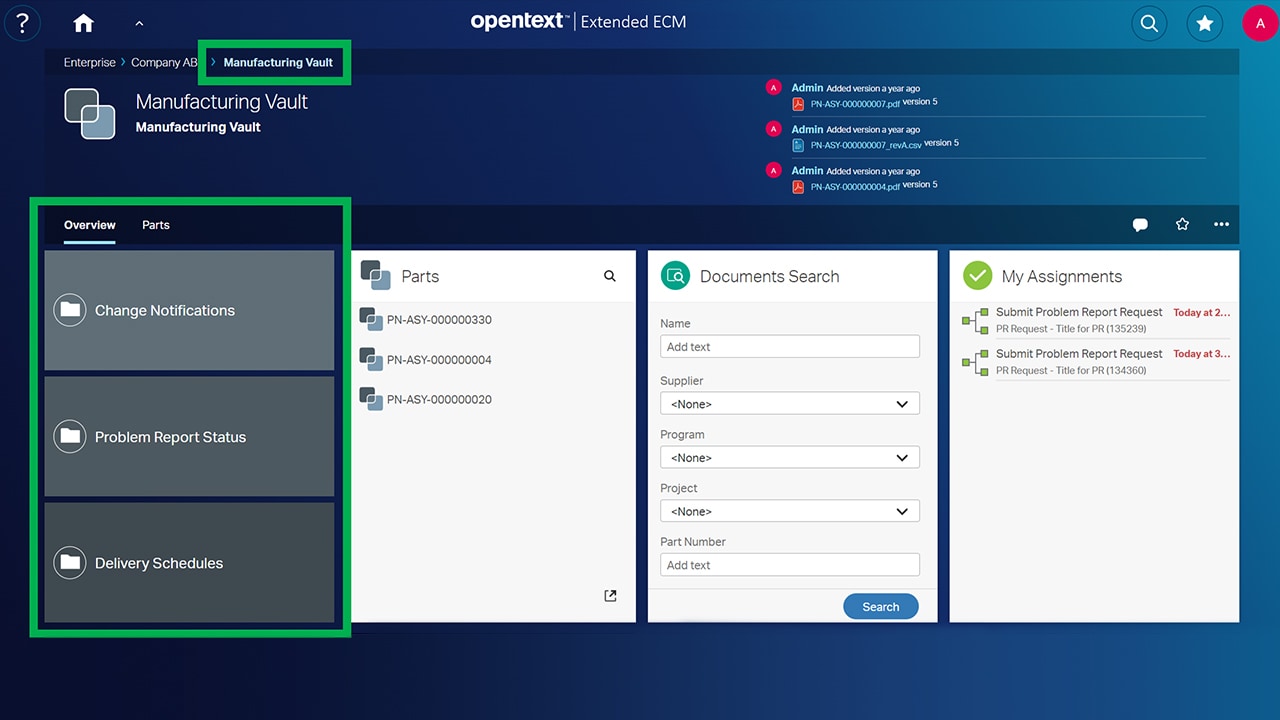This screenshot has height=720, width=1280.
Task: Expand Parts widget with open icon
Action: tap(610, 596)
